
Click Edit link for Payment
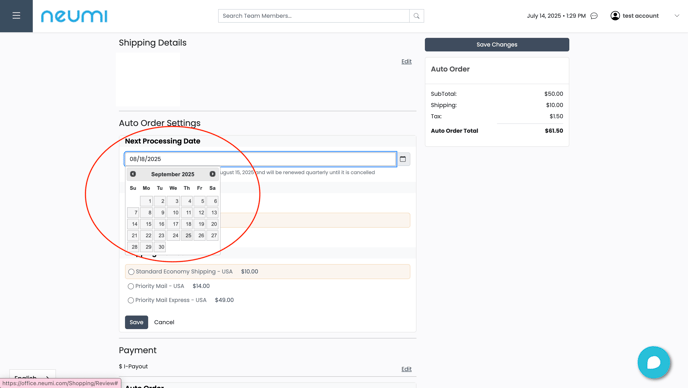[x=406, y=369]
